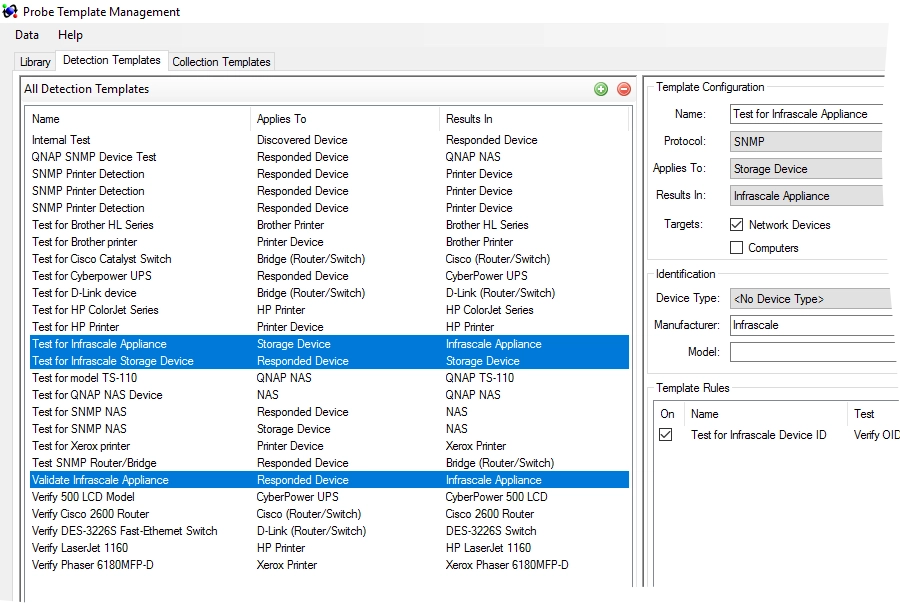The image size is (900, 614).
Task: Select the Test SNMP Router/Bridge template
Action: 329,463
